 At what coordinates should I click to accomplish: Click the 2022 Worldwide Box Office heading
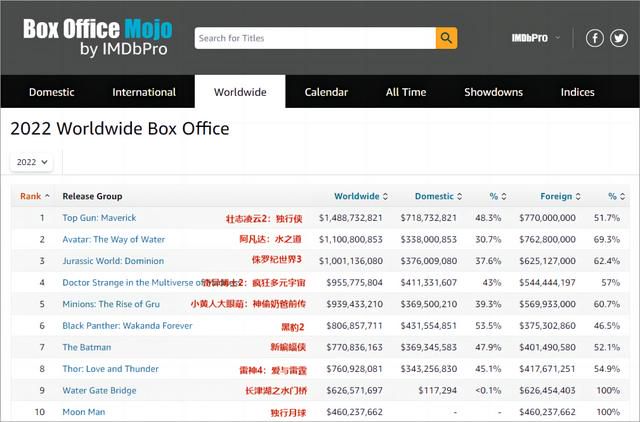tap(120, 129)
